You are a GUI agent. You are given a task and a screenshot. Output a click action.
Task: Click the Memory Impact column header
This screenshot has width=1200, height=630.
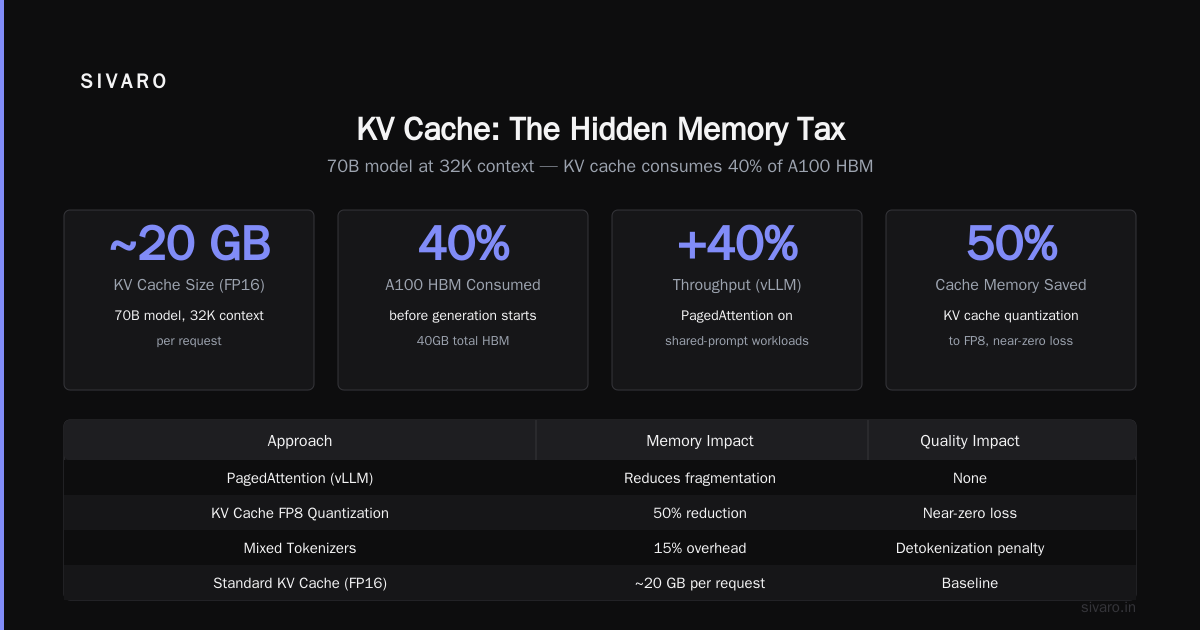[700, 440]
